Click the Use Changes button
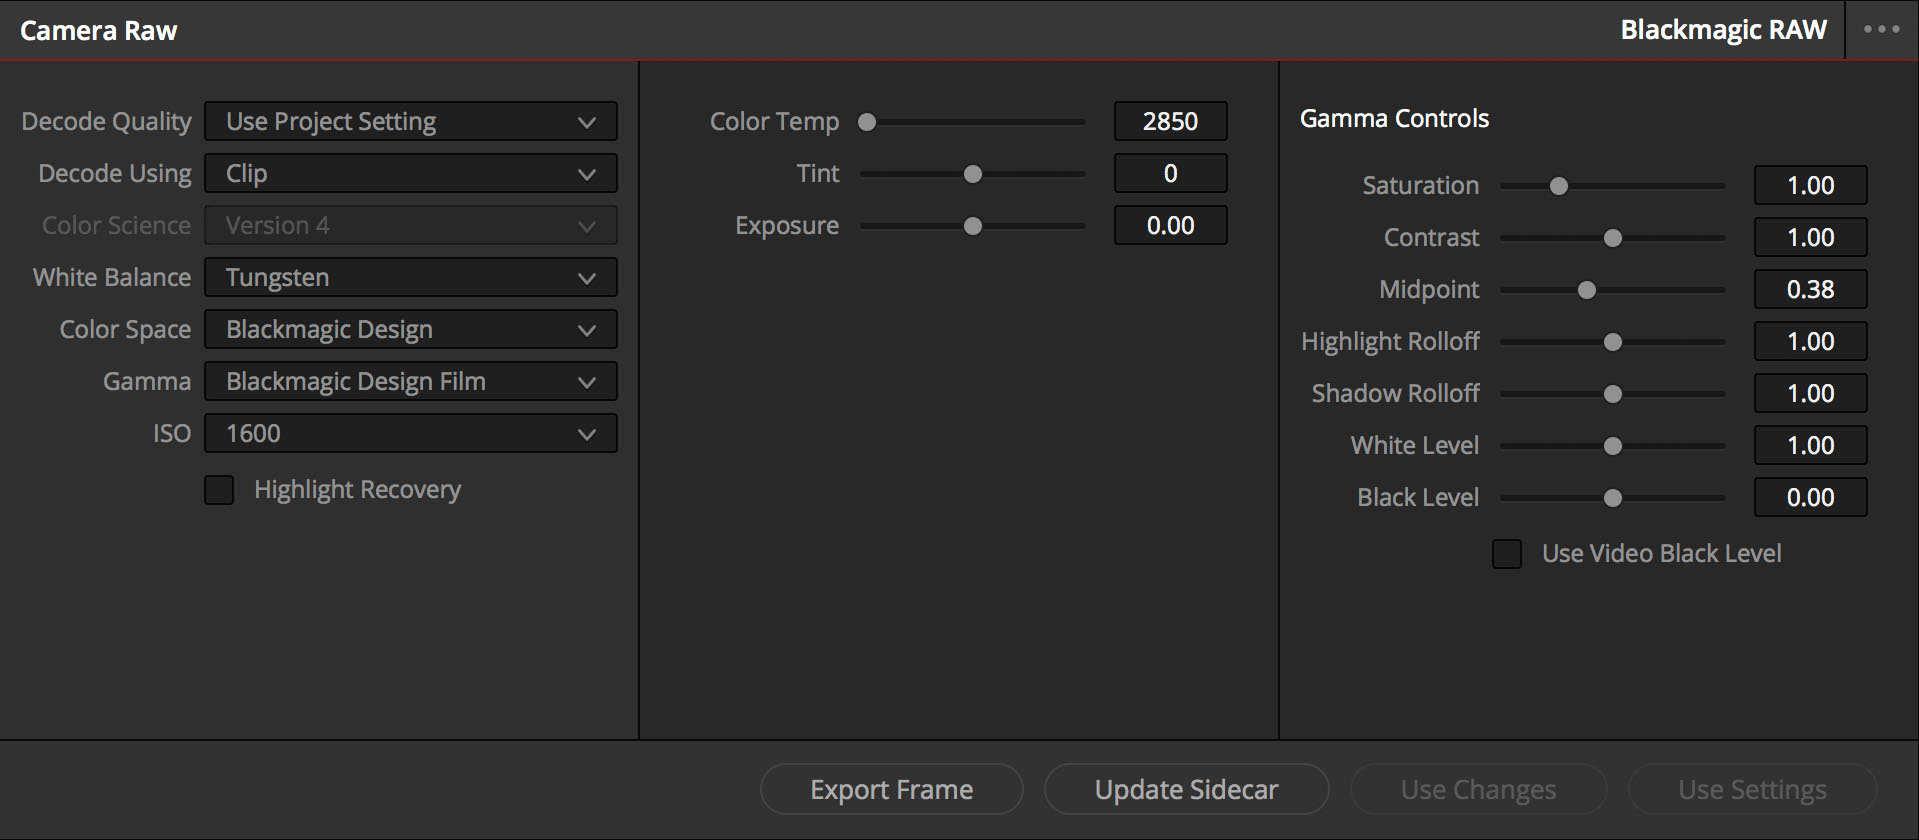This screenshot has height=840, width=1919. (1479, 790)
